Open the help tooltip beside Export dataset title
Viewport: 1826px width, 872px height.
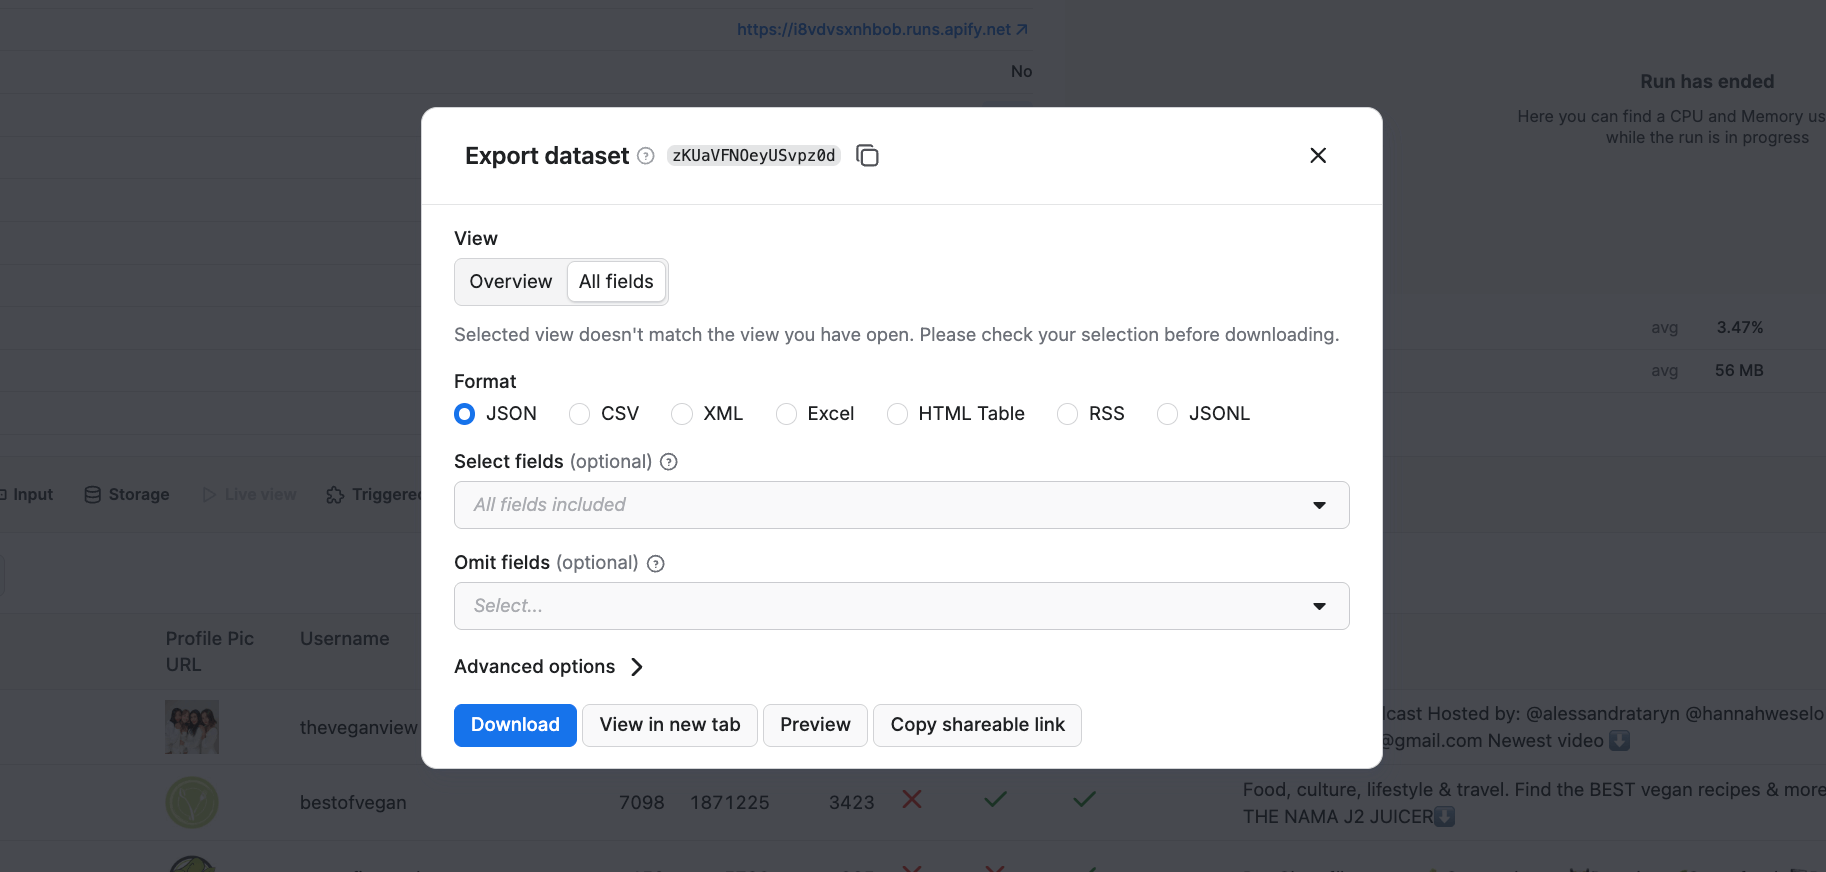click(646, 156)
